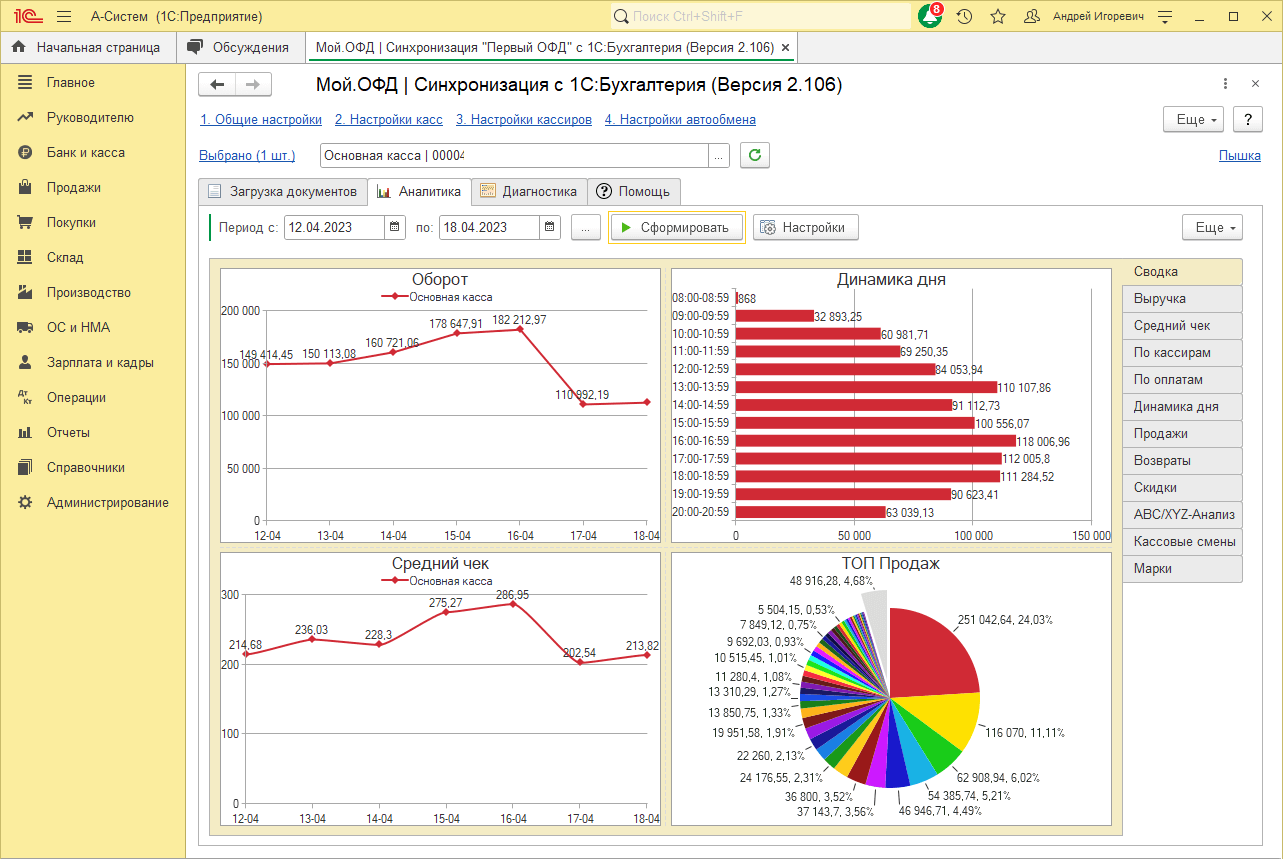Click the question mark help button
The height and width of the screenshot is (859, 1283).
[x=1247, y=119]
